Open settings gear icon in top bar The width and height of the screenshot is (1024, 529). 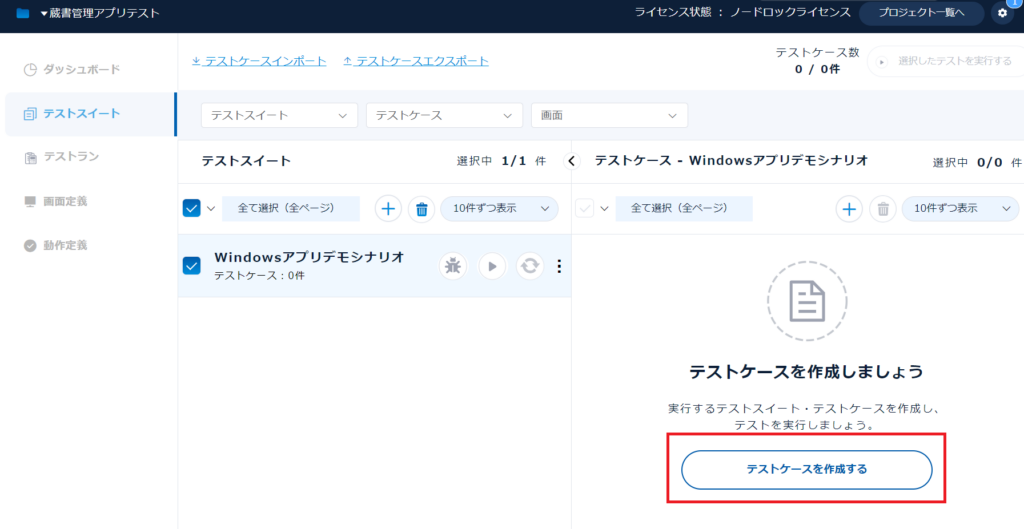(x=1003, y=13)
